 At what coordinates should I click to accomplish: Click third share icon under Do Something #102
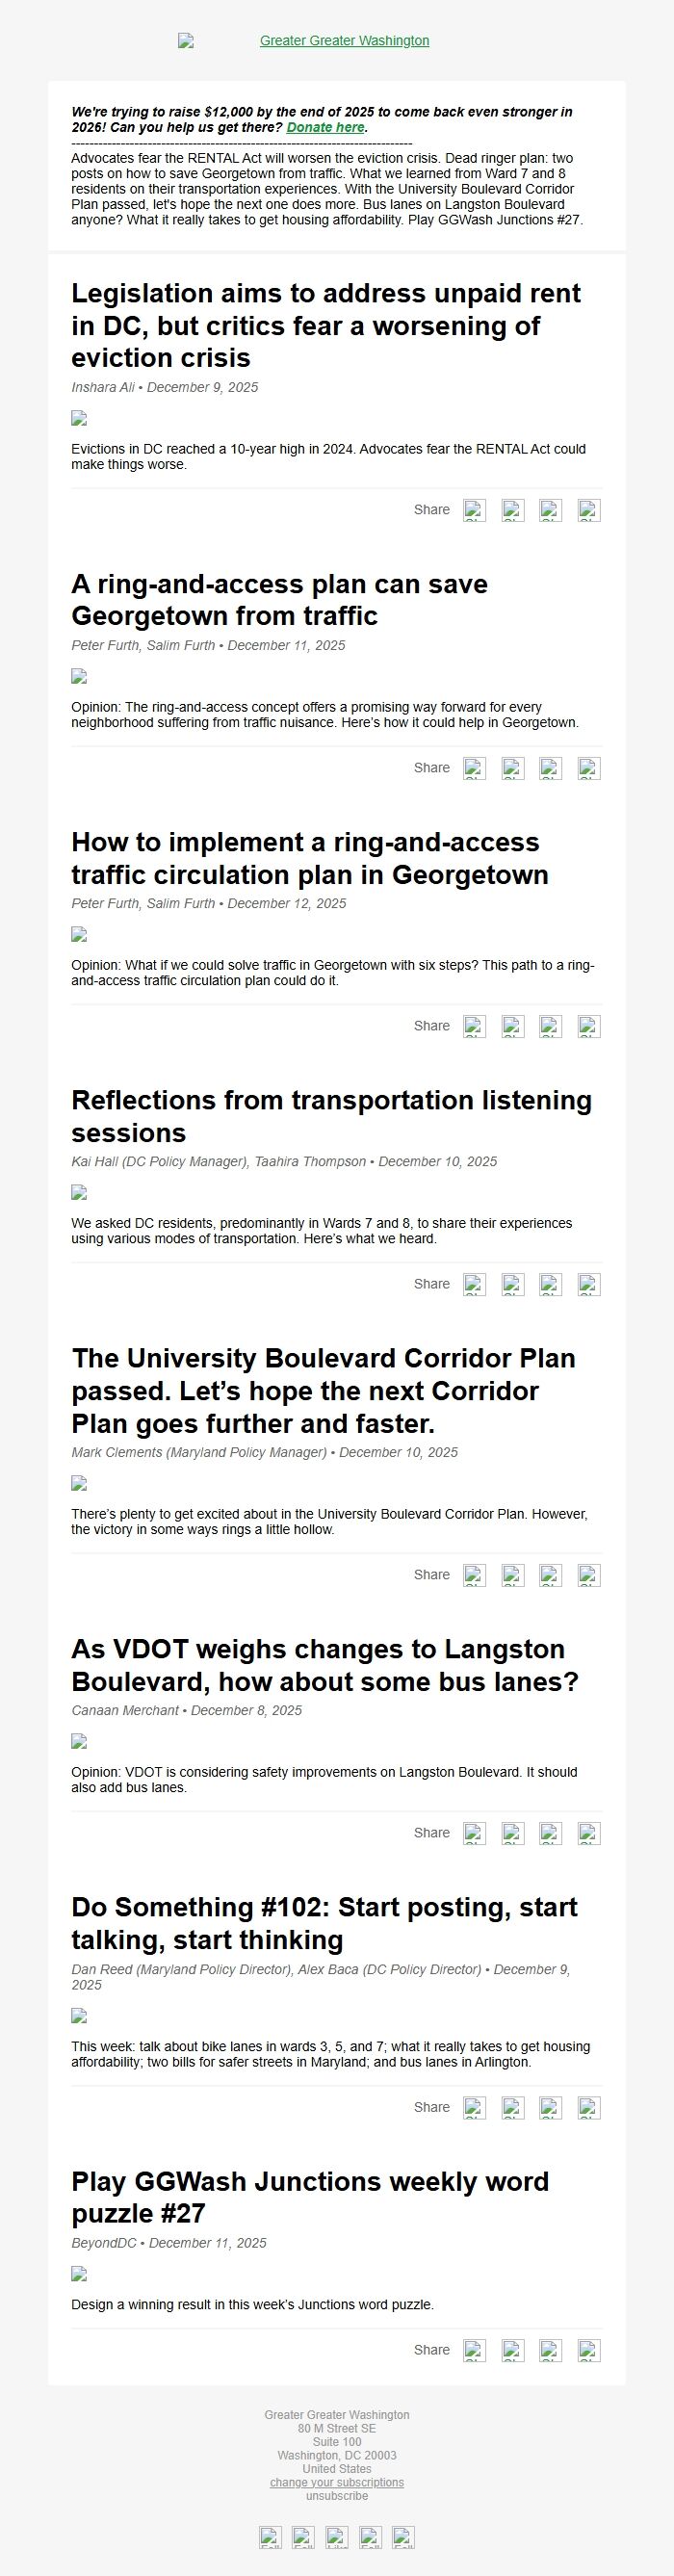point(550,2108)
